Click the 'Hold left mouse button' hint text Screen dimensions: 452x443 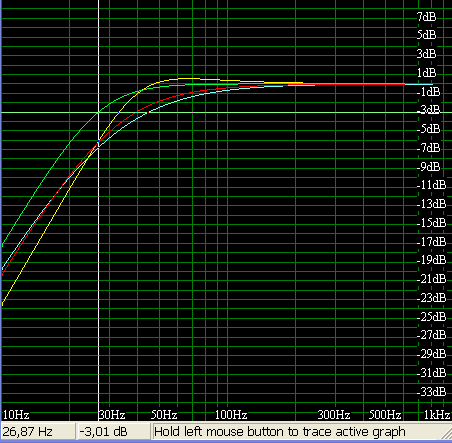(279, 432)
